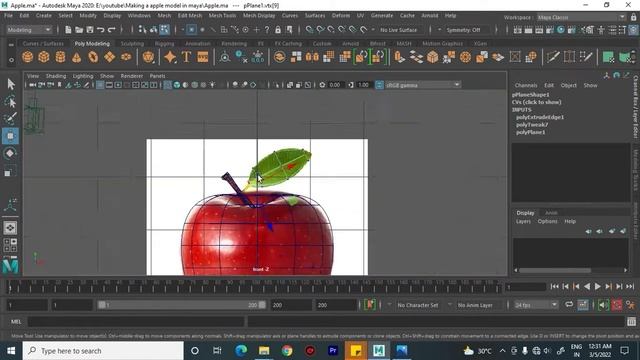Toggle Auto Keyframe button

click(617, 305)
